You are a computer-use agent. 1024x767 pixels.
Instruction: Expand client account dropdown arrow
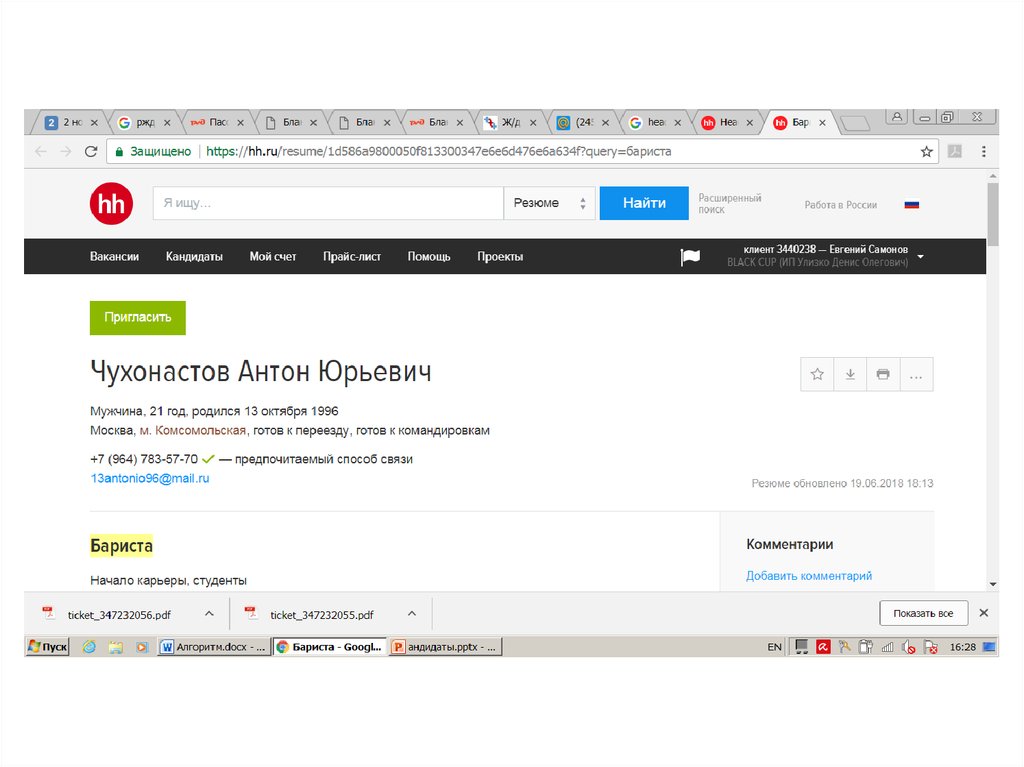920,257
